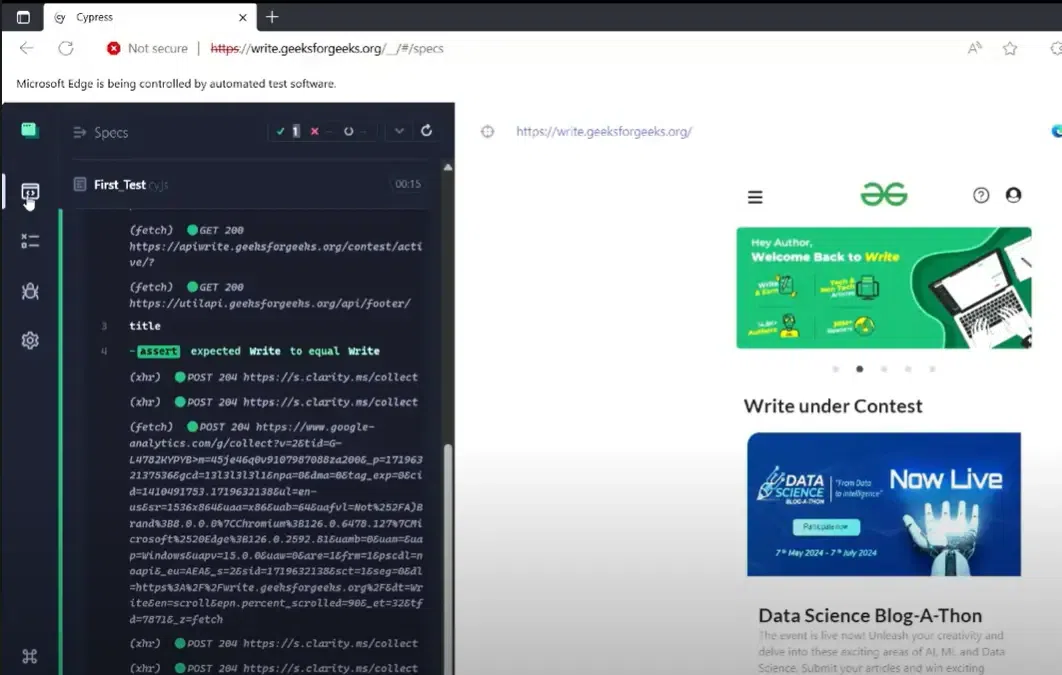Open the tab actions menu icon
Viewport: 1062px width, 675px height.
click(x=23, y=17)
